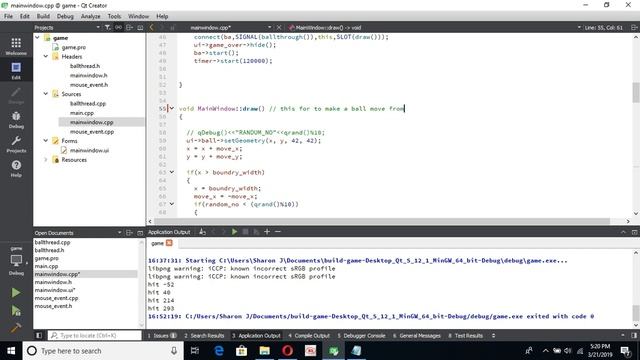640x360 pixels.
Task: Open the Analyze menu
Action: click(90, 16)
